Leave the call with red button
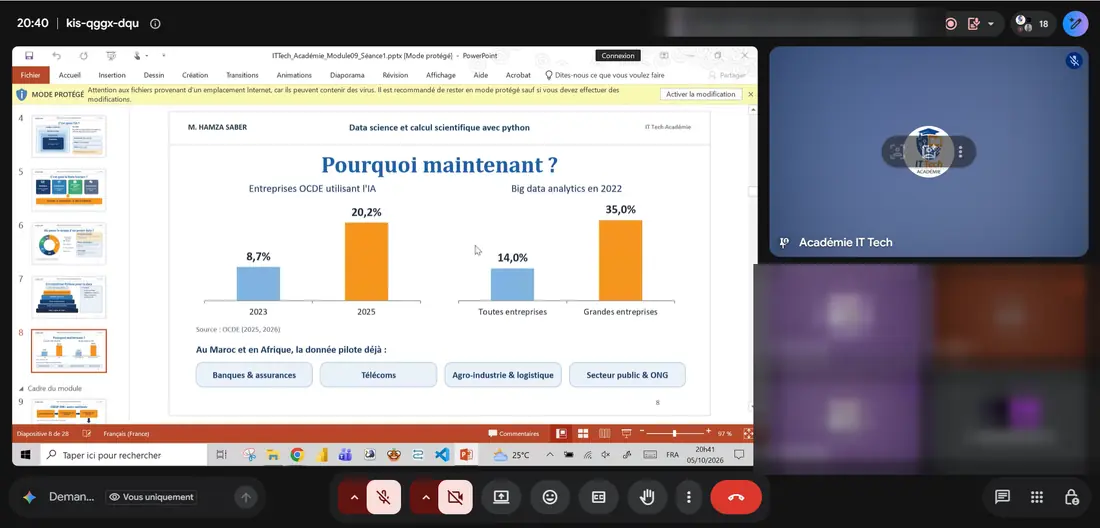The image size is (1100, 528). pyautogui.click(x=736, y=497)
